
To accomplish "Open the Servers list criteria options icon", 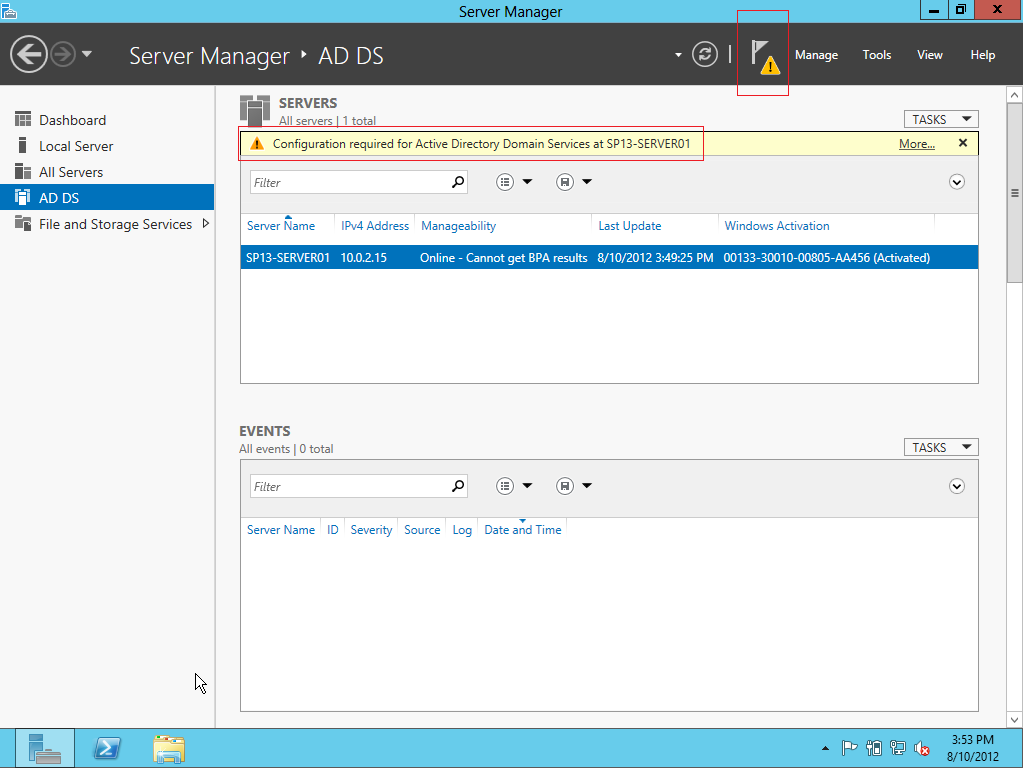I will tap(505, 182).
